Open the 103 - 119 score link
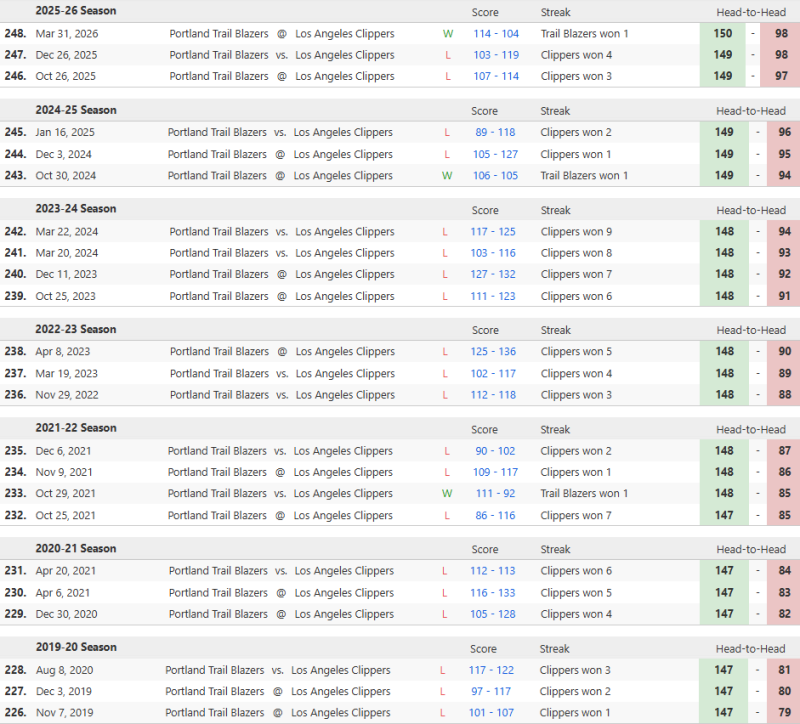The width and height of the screenshot is (800, 724). (496, 55)
